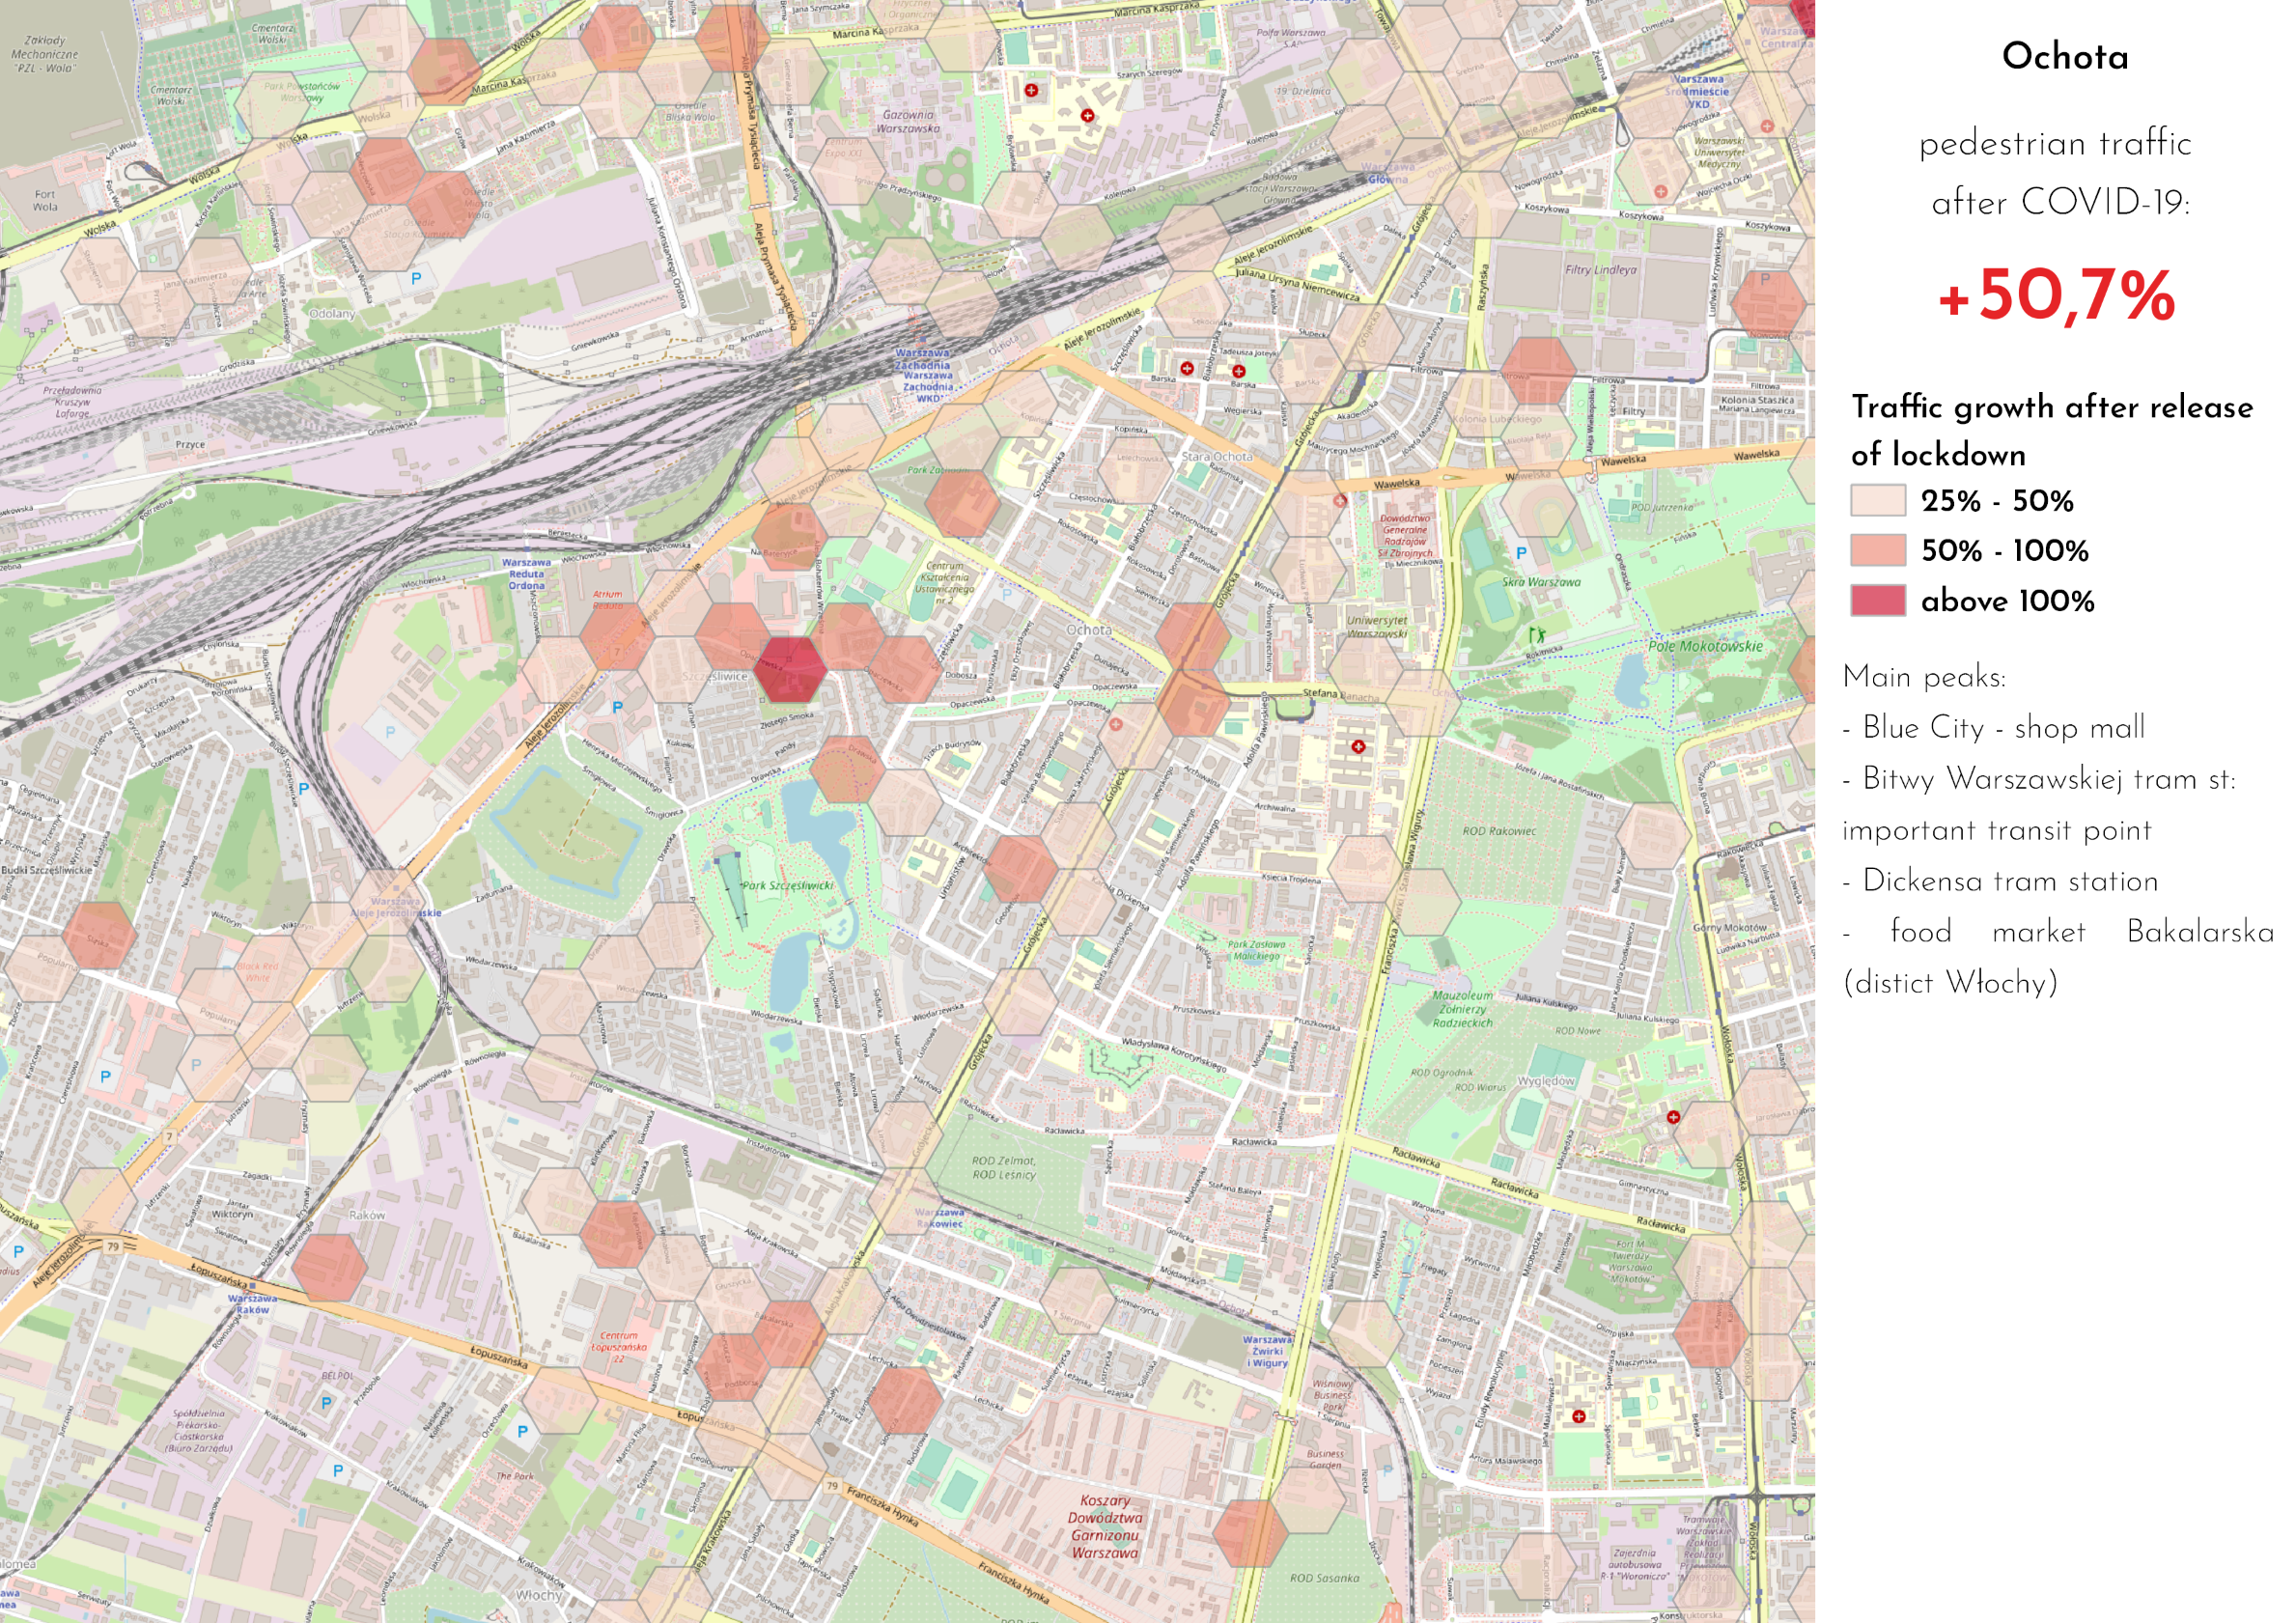Image resolution: width=2296 pixels, height=1623 pixels.
Task: Click the road 7 shield marker
Action: pyautogui.click(x=170, y=1137)
